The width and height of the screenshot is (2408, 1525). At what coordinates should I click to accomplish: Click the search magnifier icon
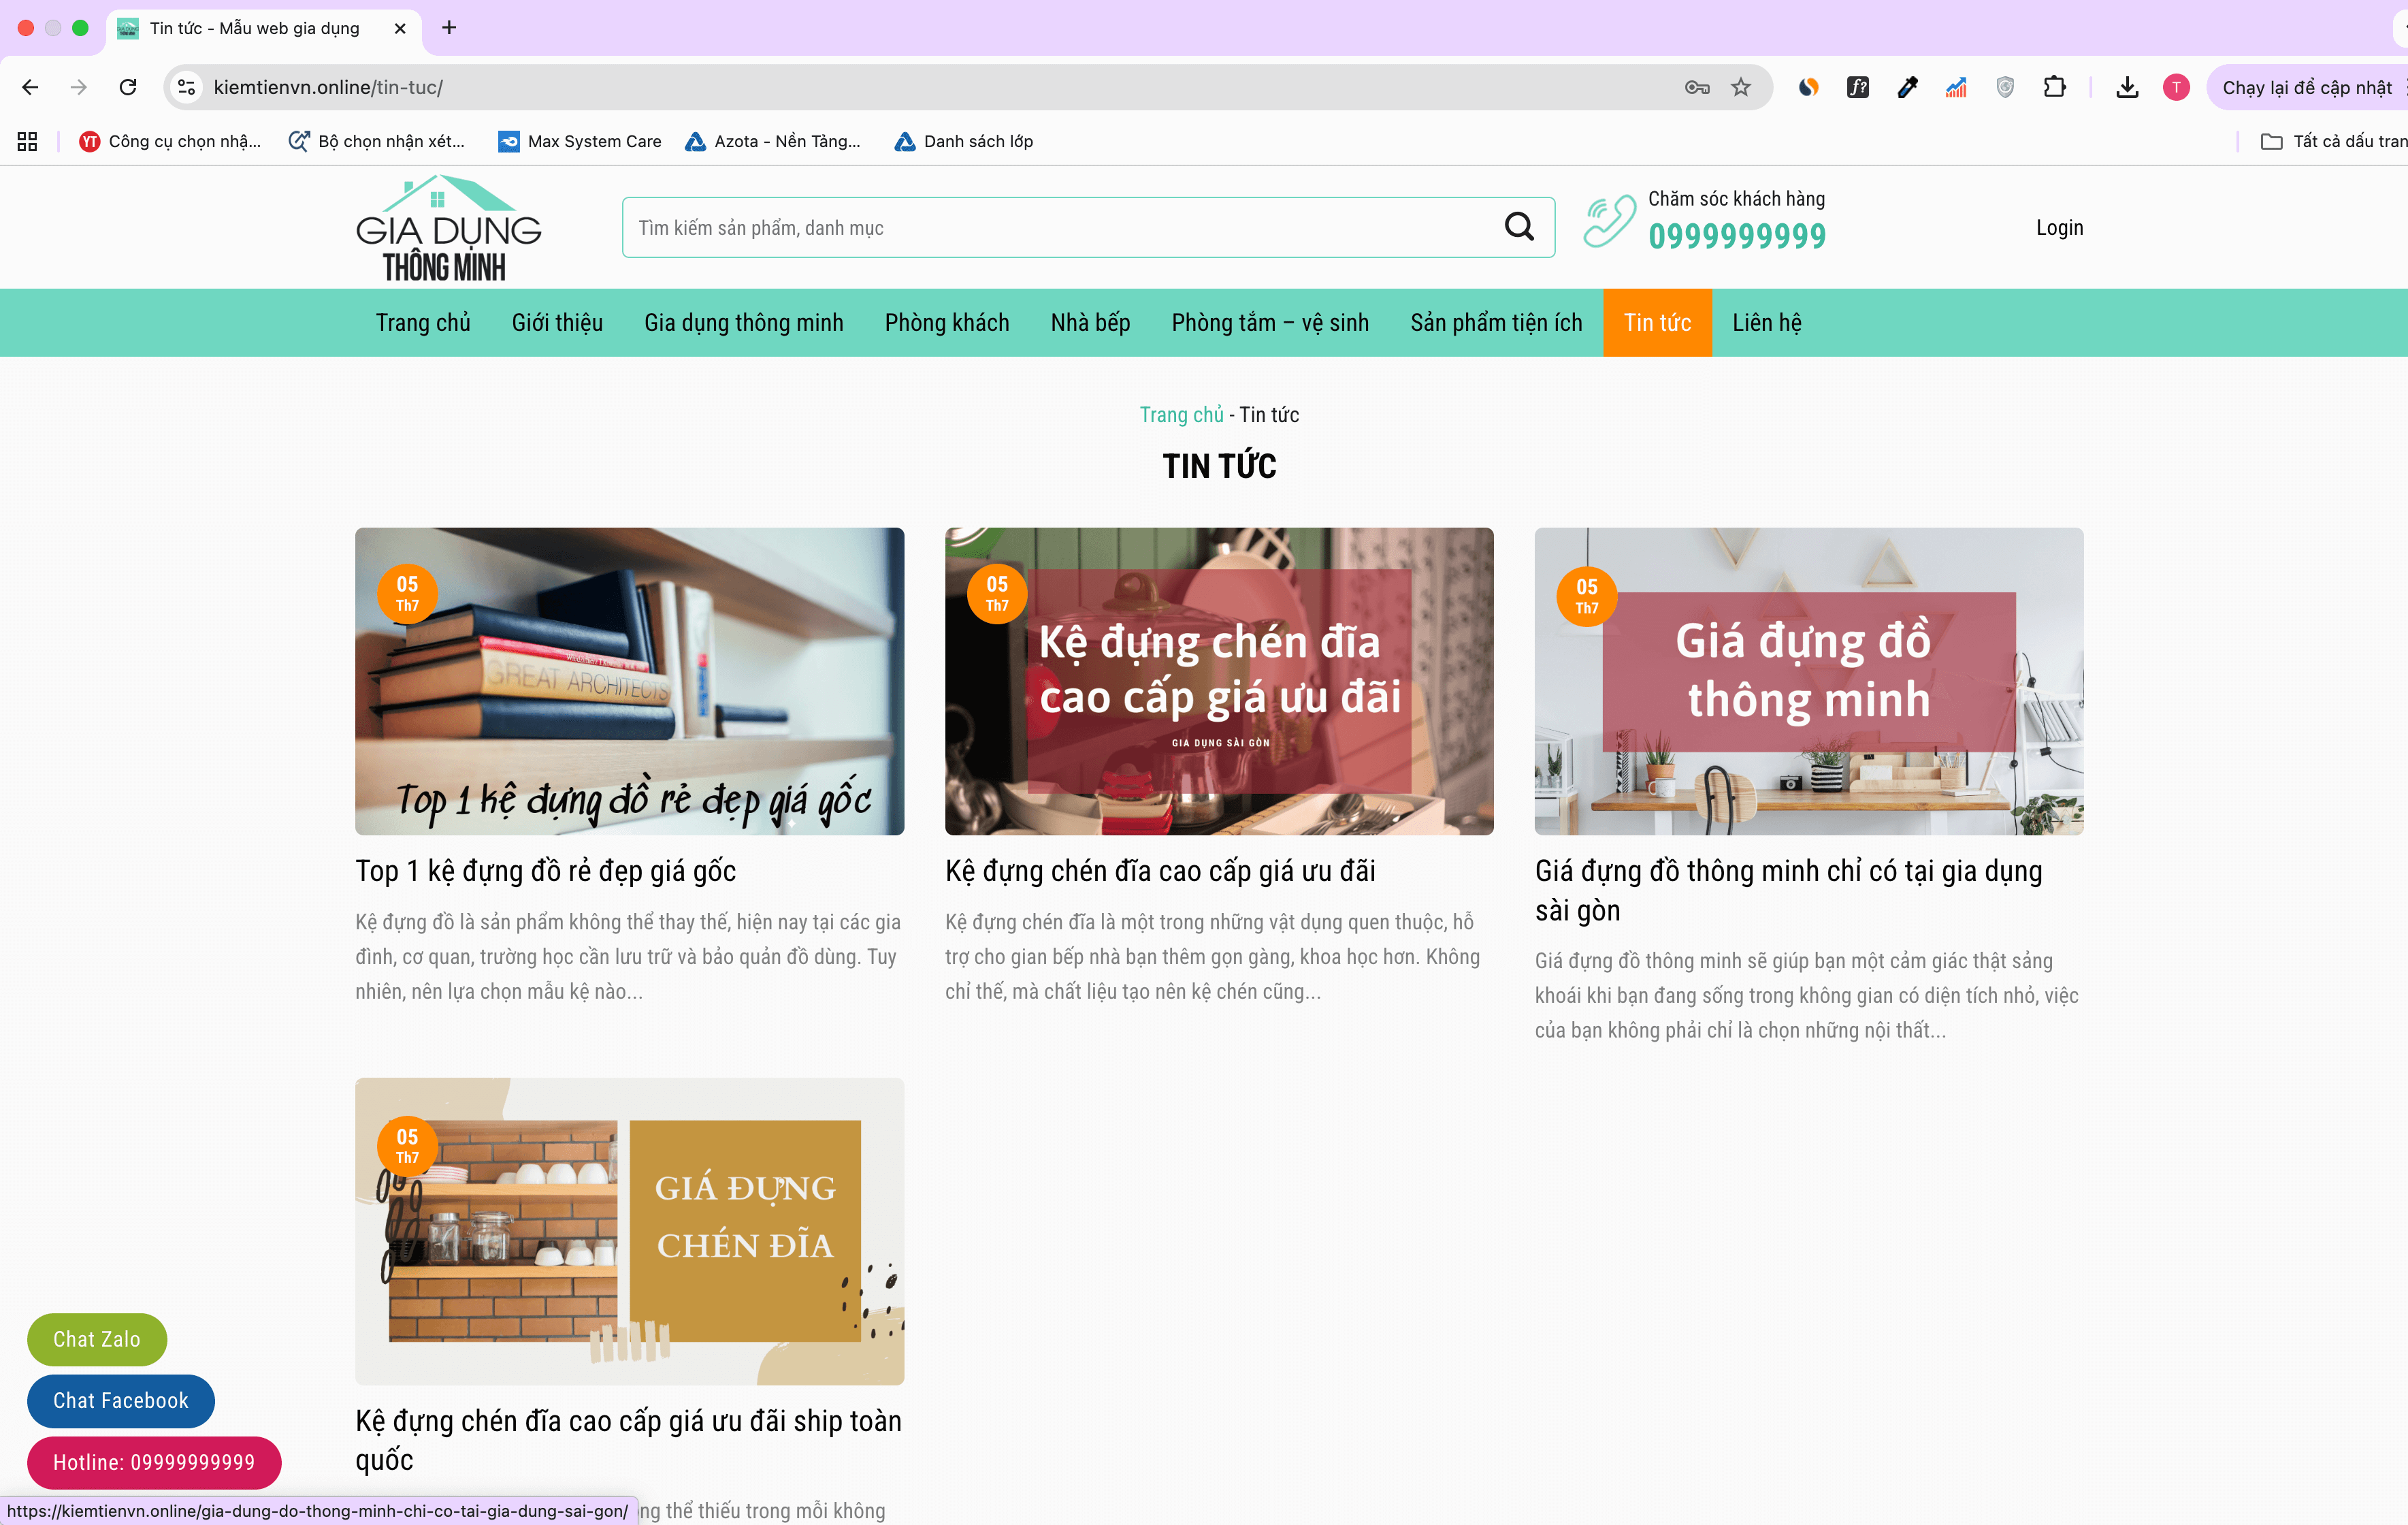click(x=1519, y=227)
